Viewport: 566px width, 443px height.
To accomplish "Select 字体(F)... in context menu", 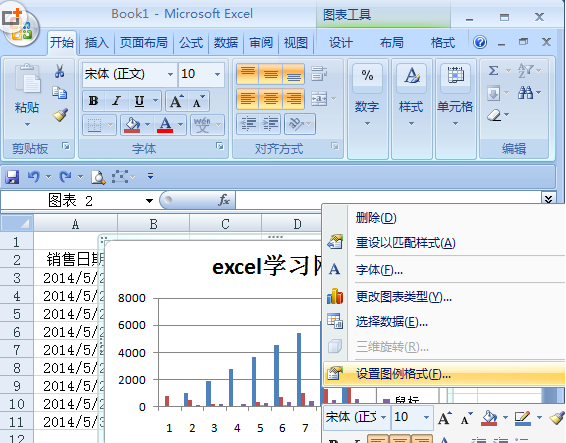I will coord(444,269).
